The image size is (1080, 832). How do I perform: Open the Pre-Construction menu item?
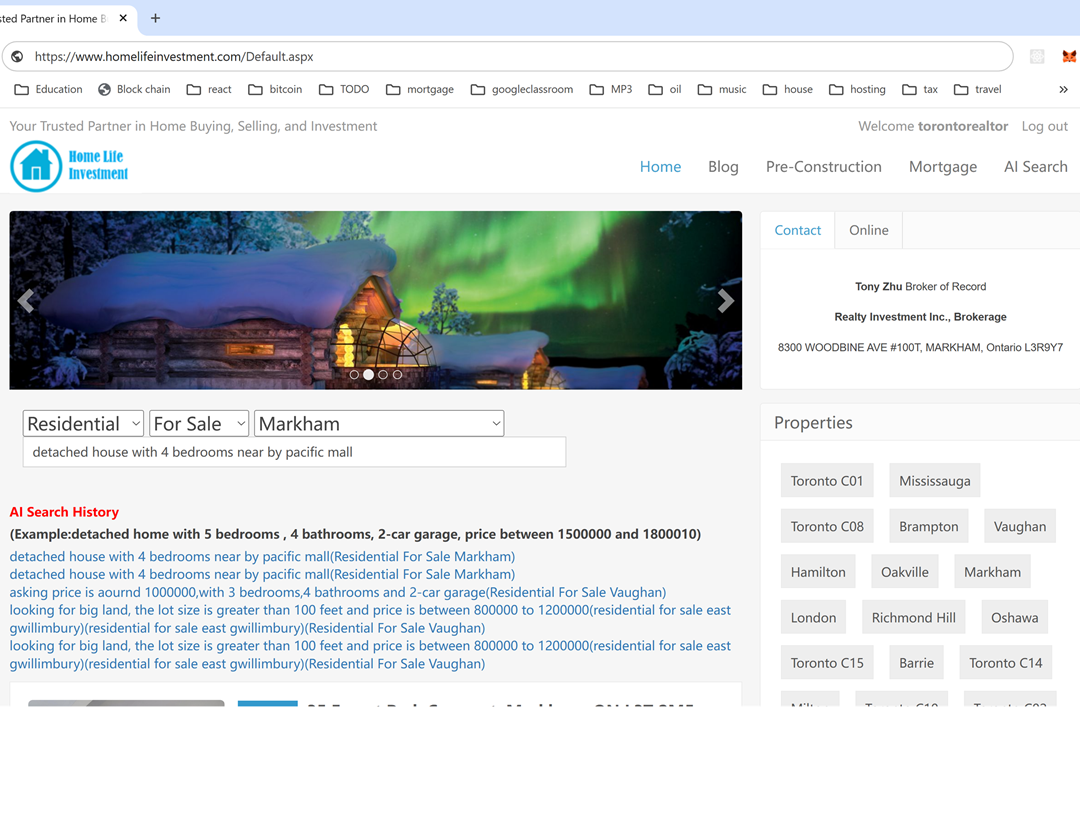[x=824, y=167]
